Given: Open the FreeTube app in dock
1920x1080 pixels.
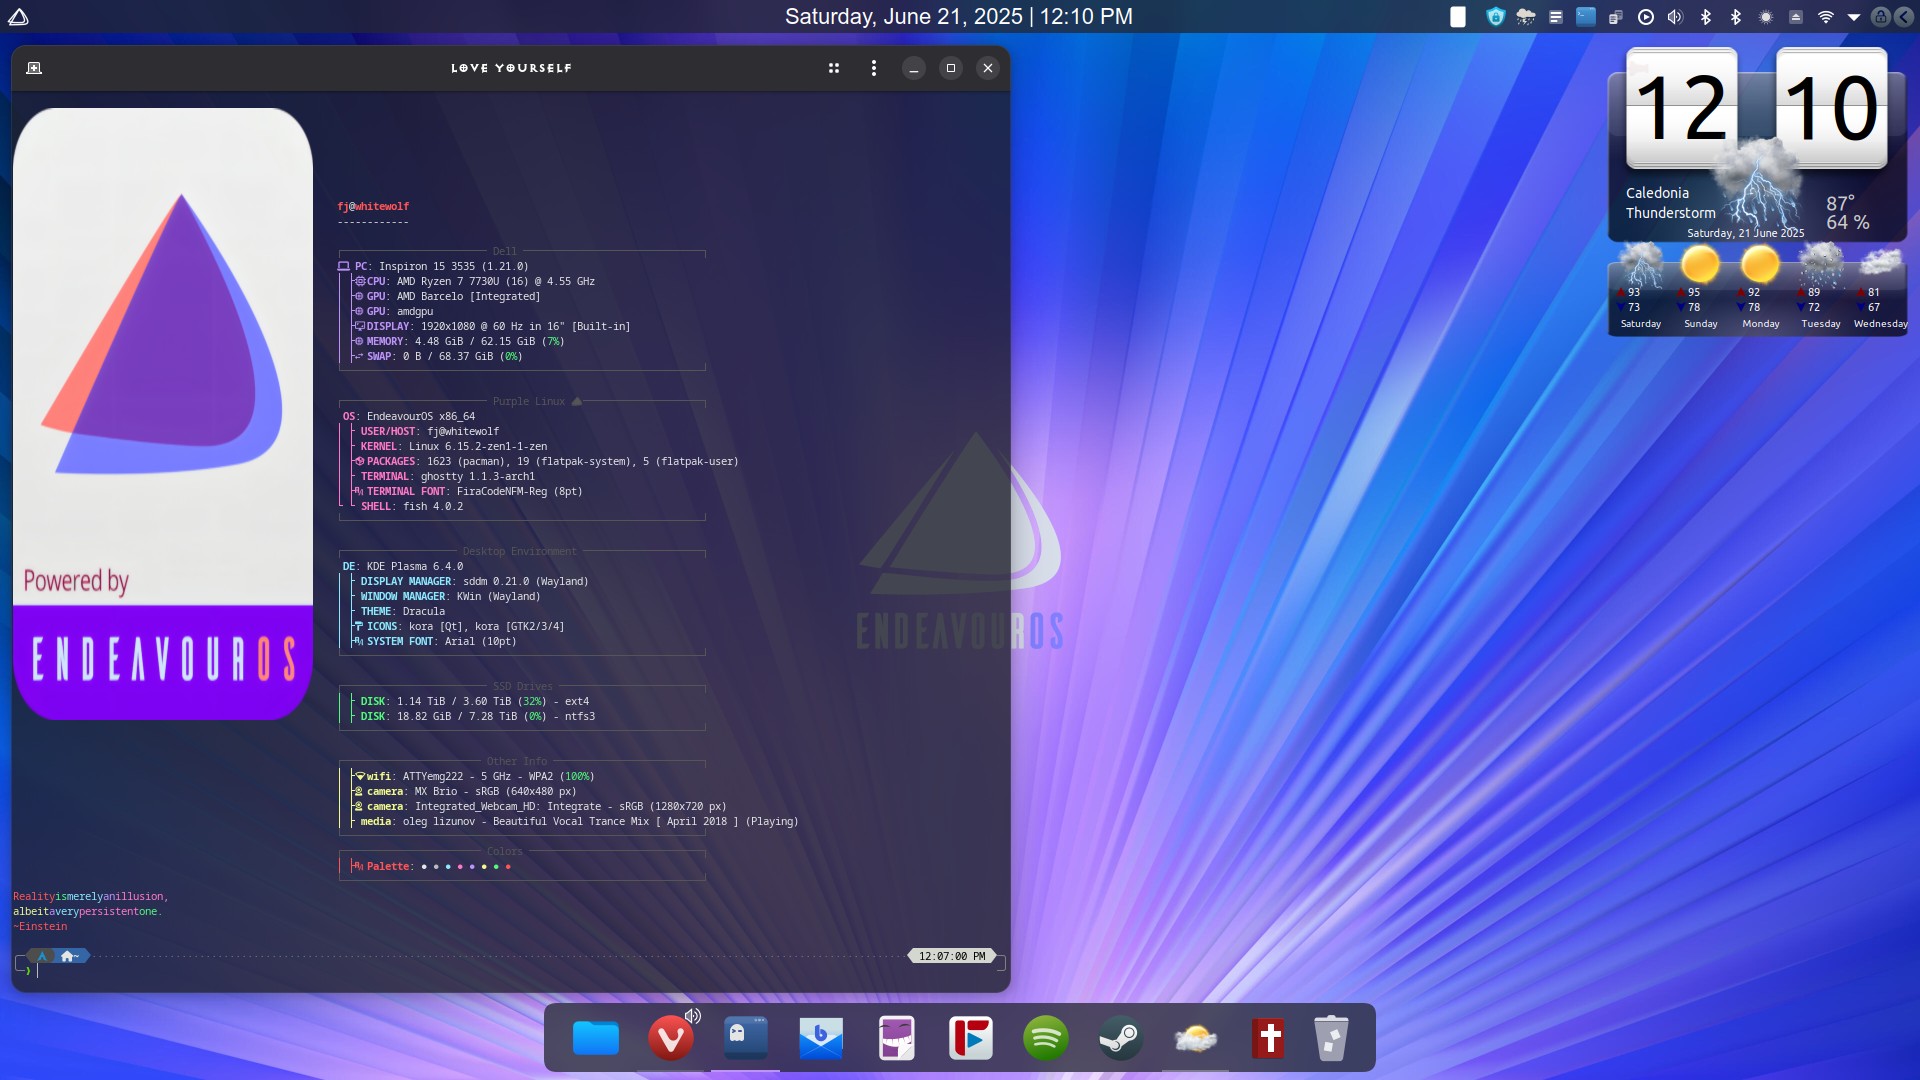Looking at the screenshot, I should [x=970, y=1039].
